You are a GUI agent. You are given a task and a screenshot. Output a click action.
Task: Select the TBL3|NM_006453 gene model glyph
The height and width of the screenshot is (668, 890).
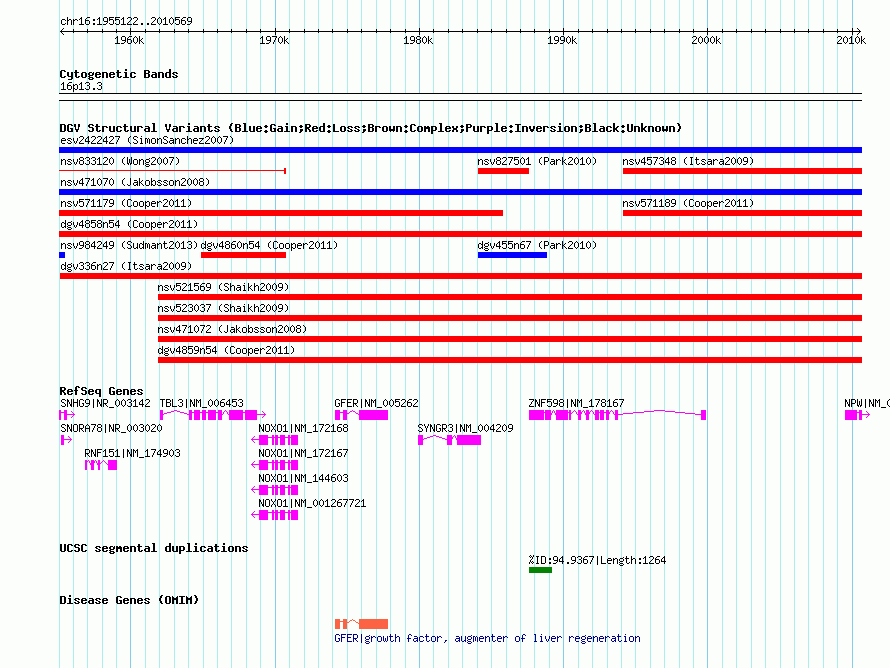coord(213,415)
